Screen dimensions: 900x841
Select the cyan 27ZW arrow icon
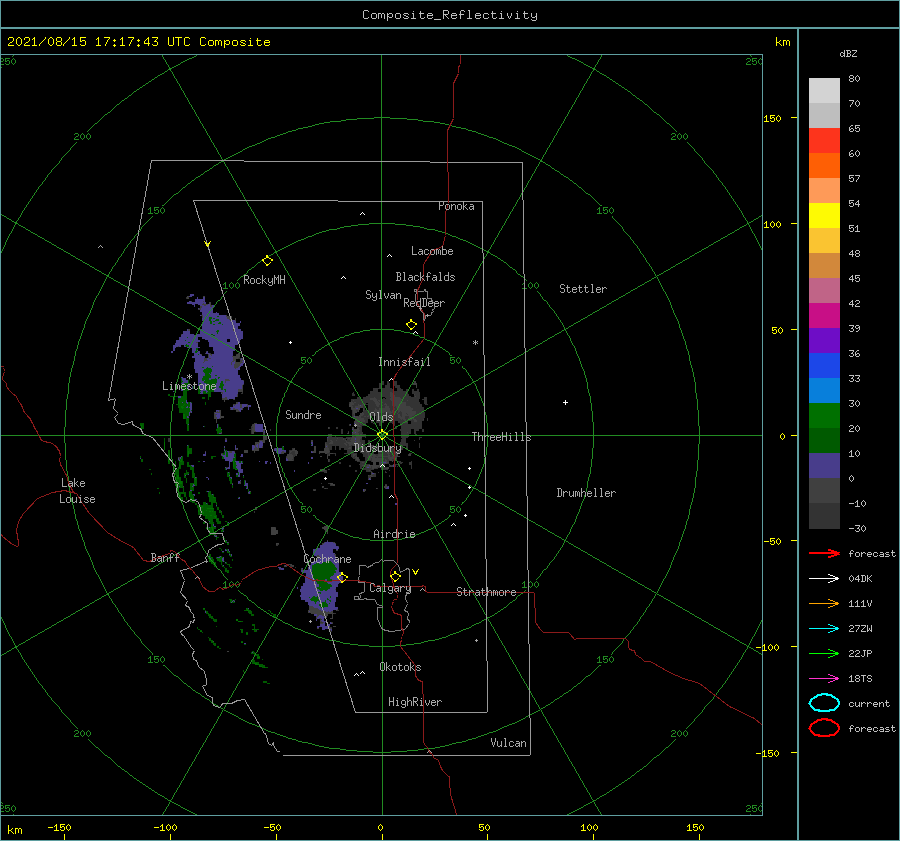[824, 629]
